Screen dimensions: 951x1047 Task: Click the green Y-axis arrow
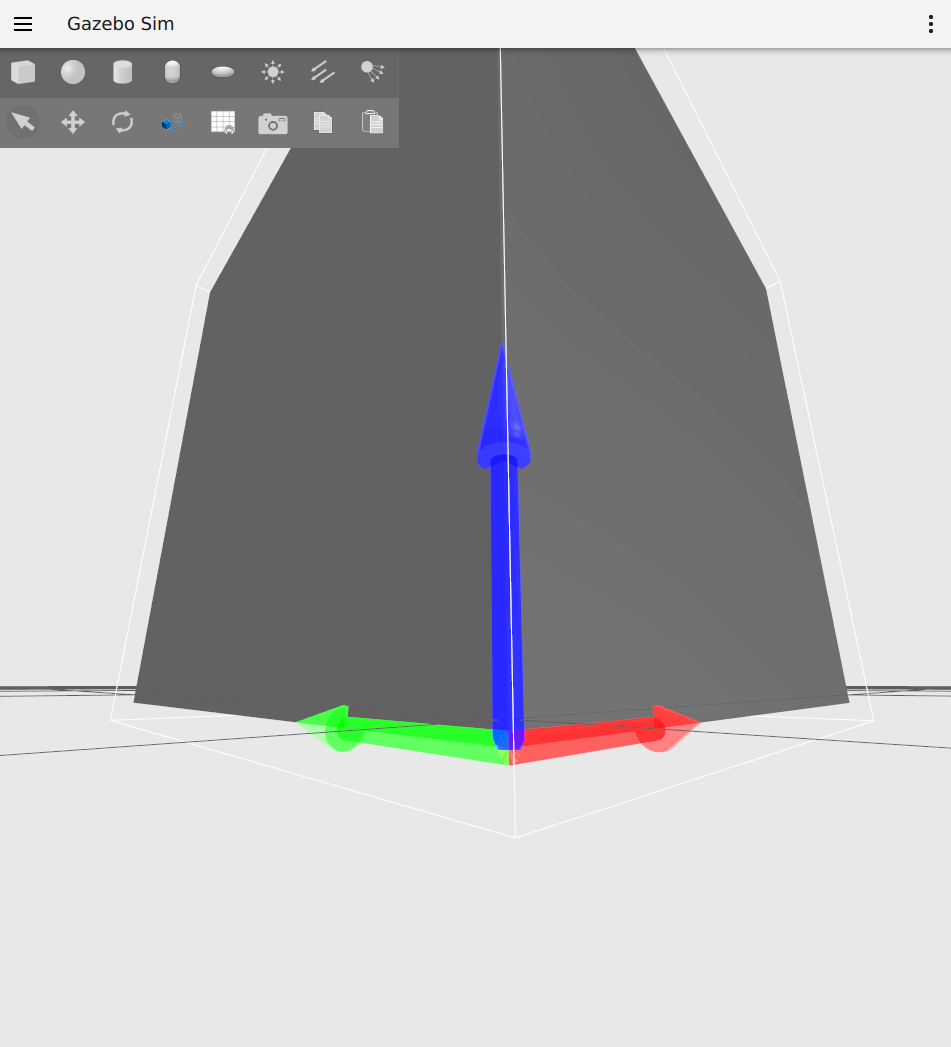tap(401, 735)
